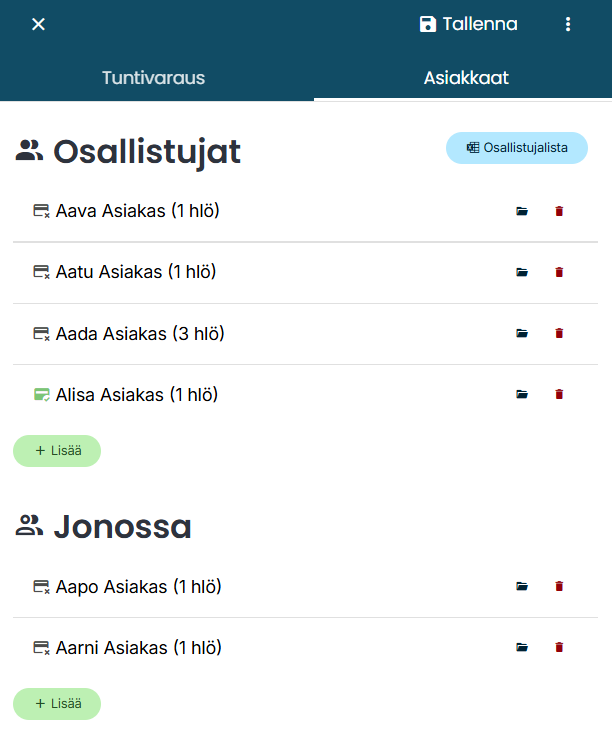Switch to the Tuntivaraus tab
This screenshot has width=612, height=737.
(x=153, y=78)
